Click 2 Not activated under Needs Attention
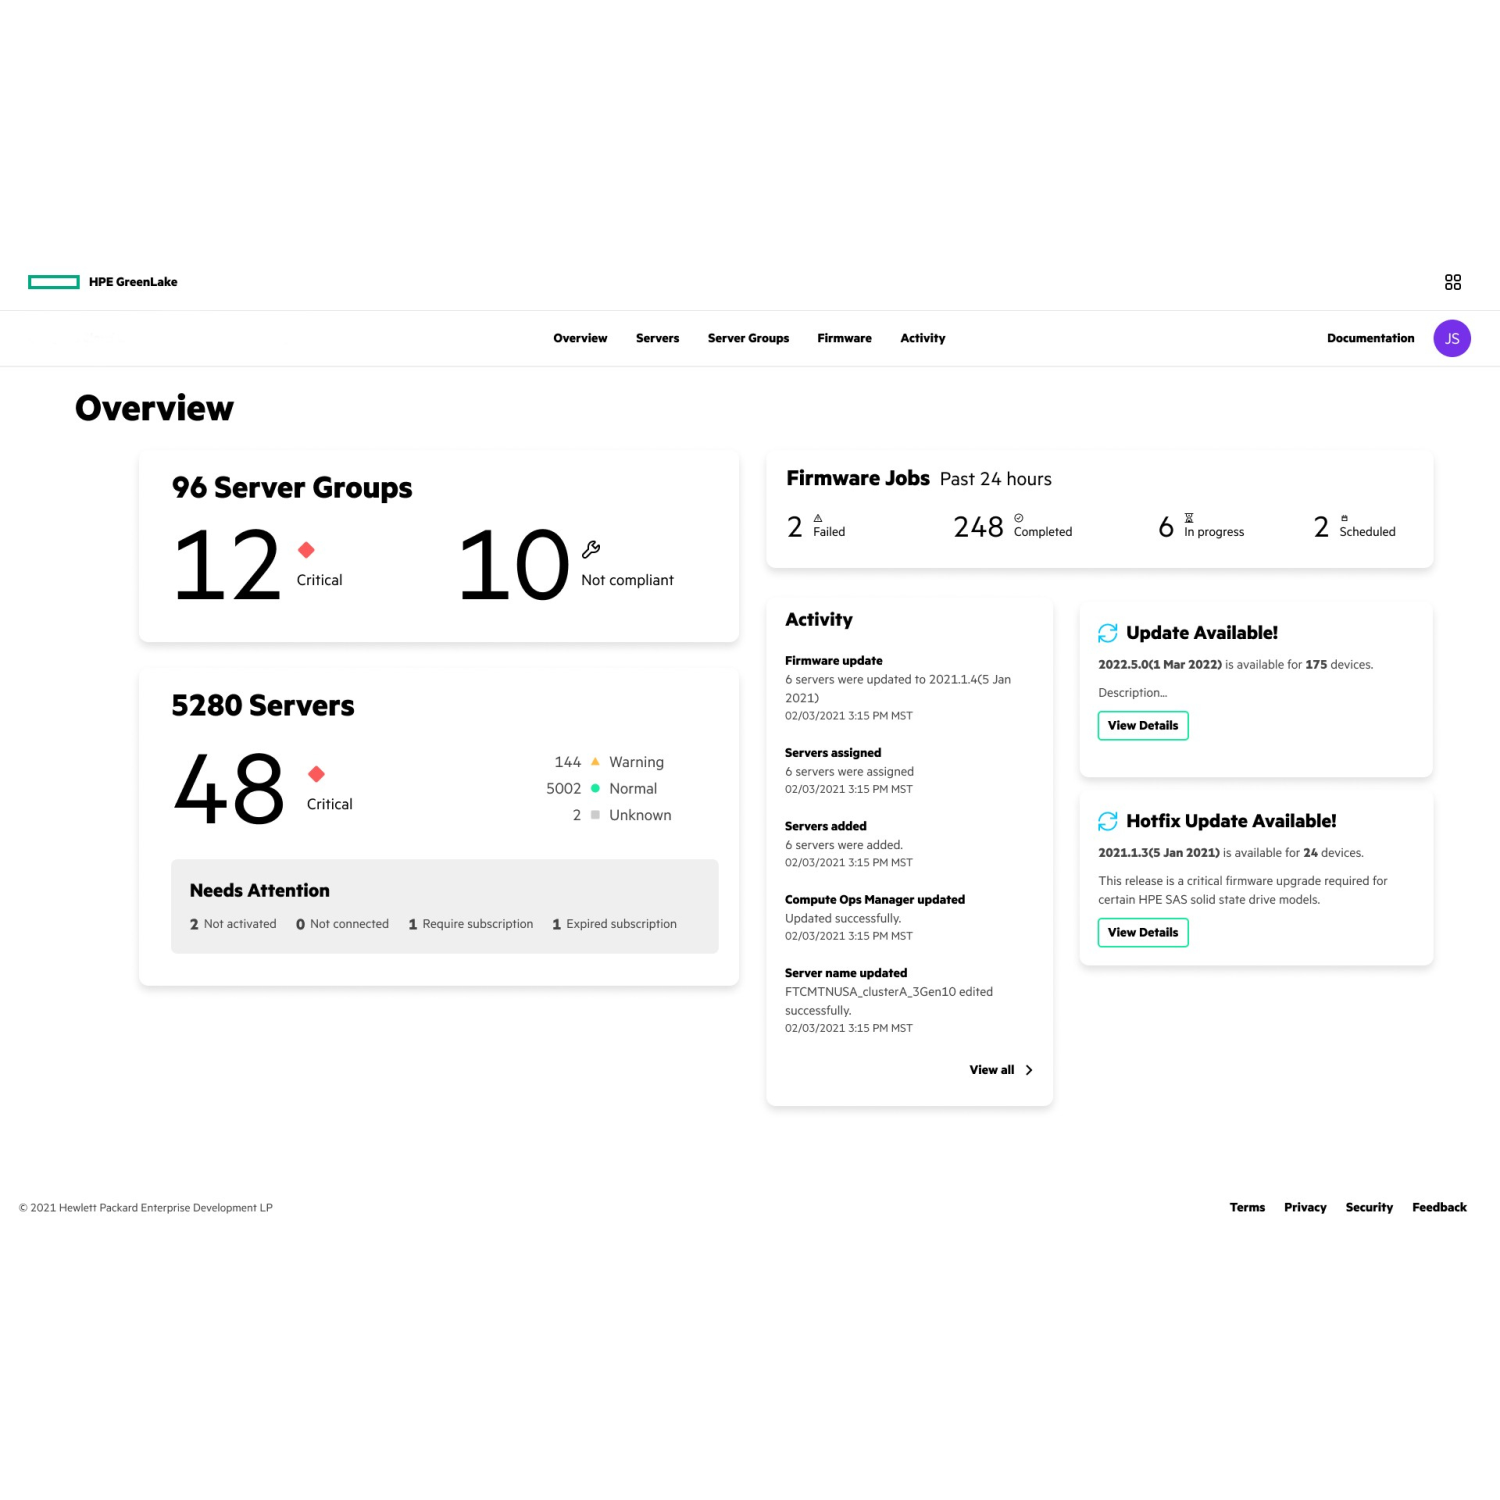This screenshot has height=1500, width=1500. (233, 924)
